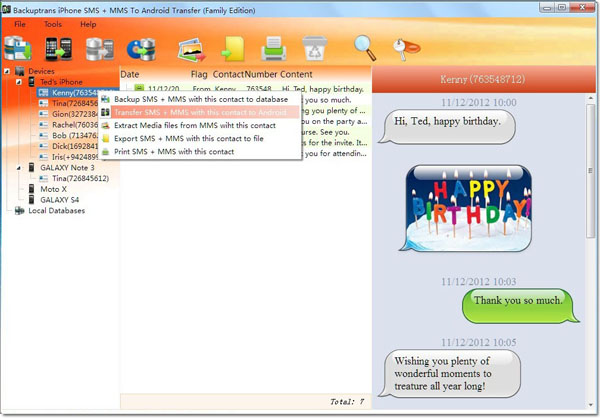Click the key registration toolbar icon
Screen dimensions: 600x418
[406, 49]
